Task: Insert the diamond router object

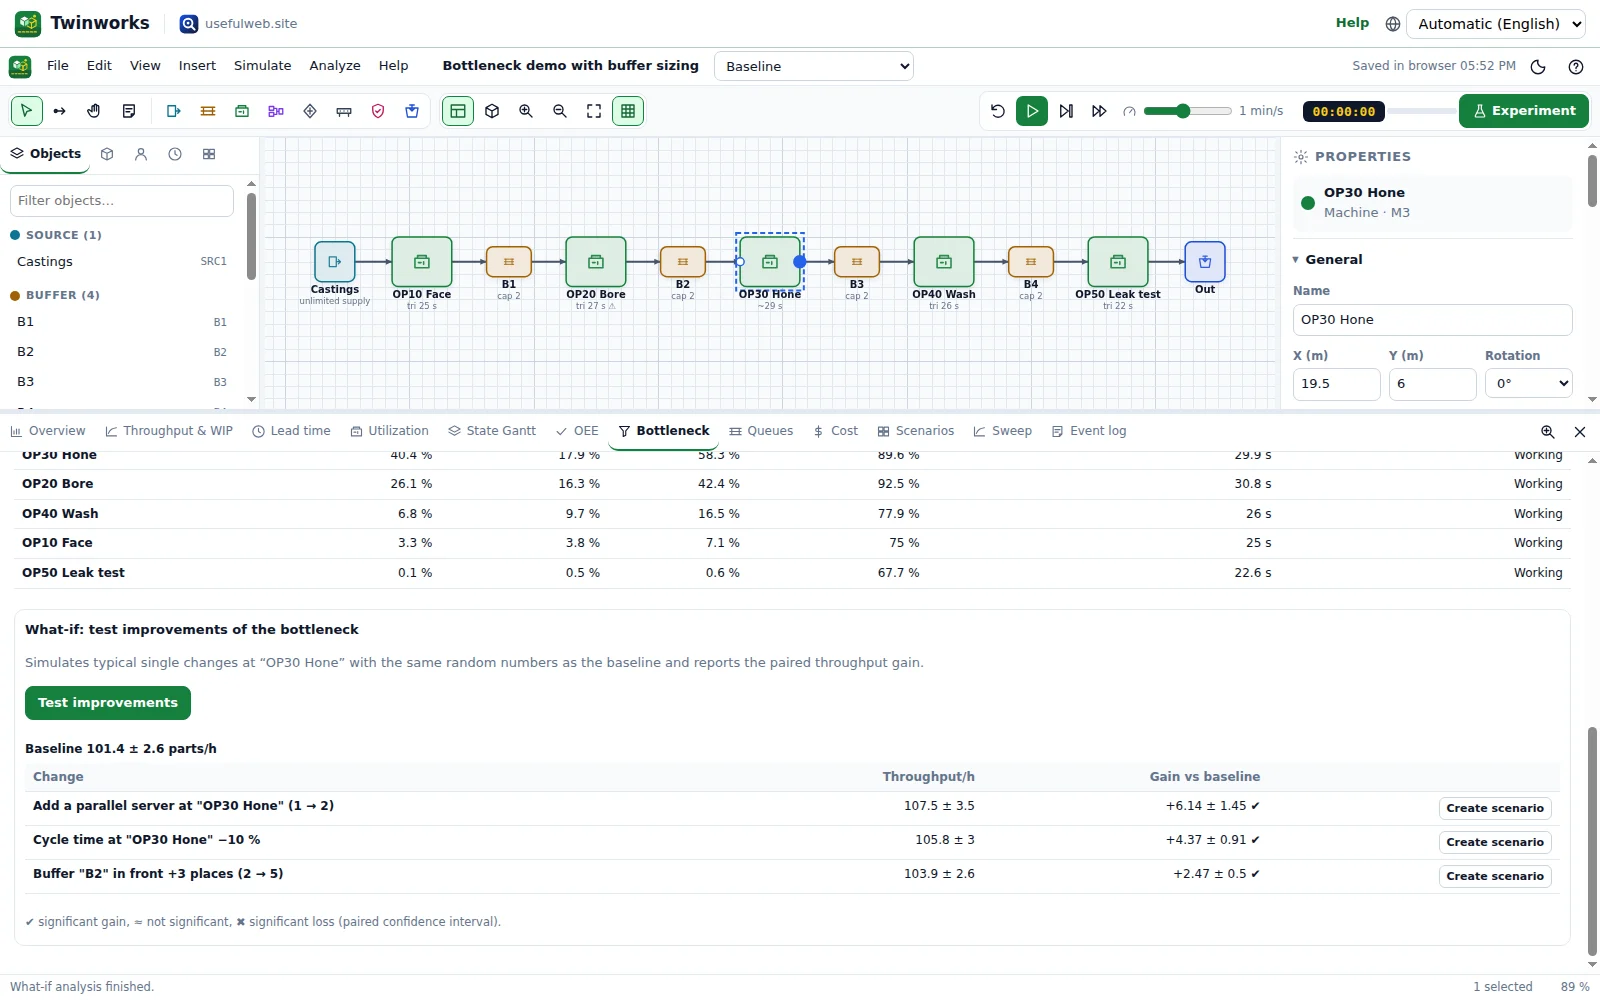Action: [310, 111]
